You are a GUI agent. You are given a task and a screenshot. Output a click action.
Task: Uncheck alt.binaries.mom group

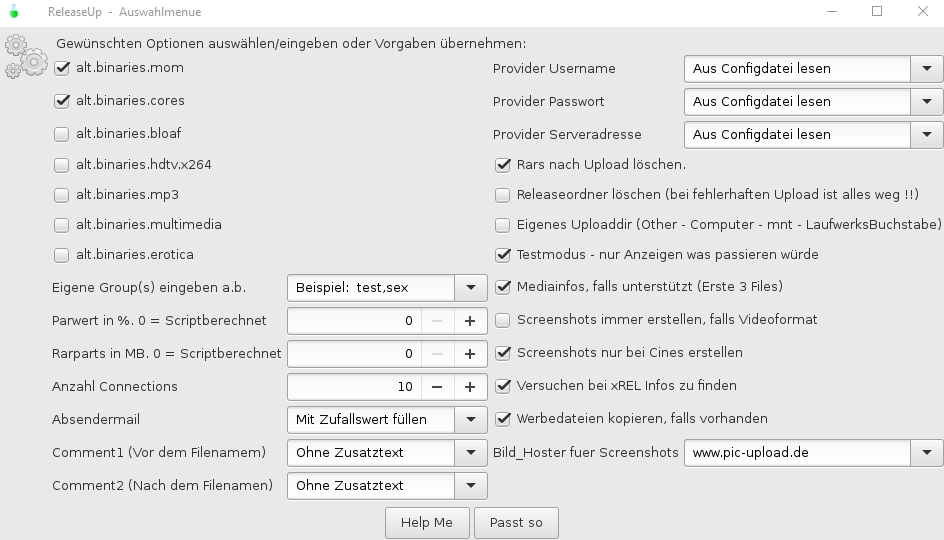(61, 68)
